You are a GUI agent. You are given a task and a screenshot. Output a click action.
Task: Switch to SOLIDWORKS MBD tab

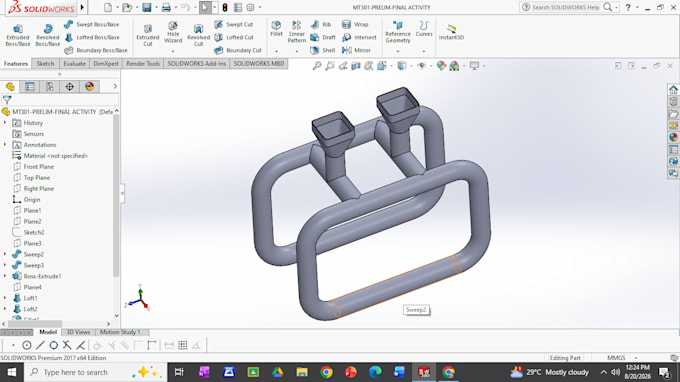pos(259,64)
